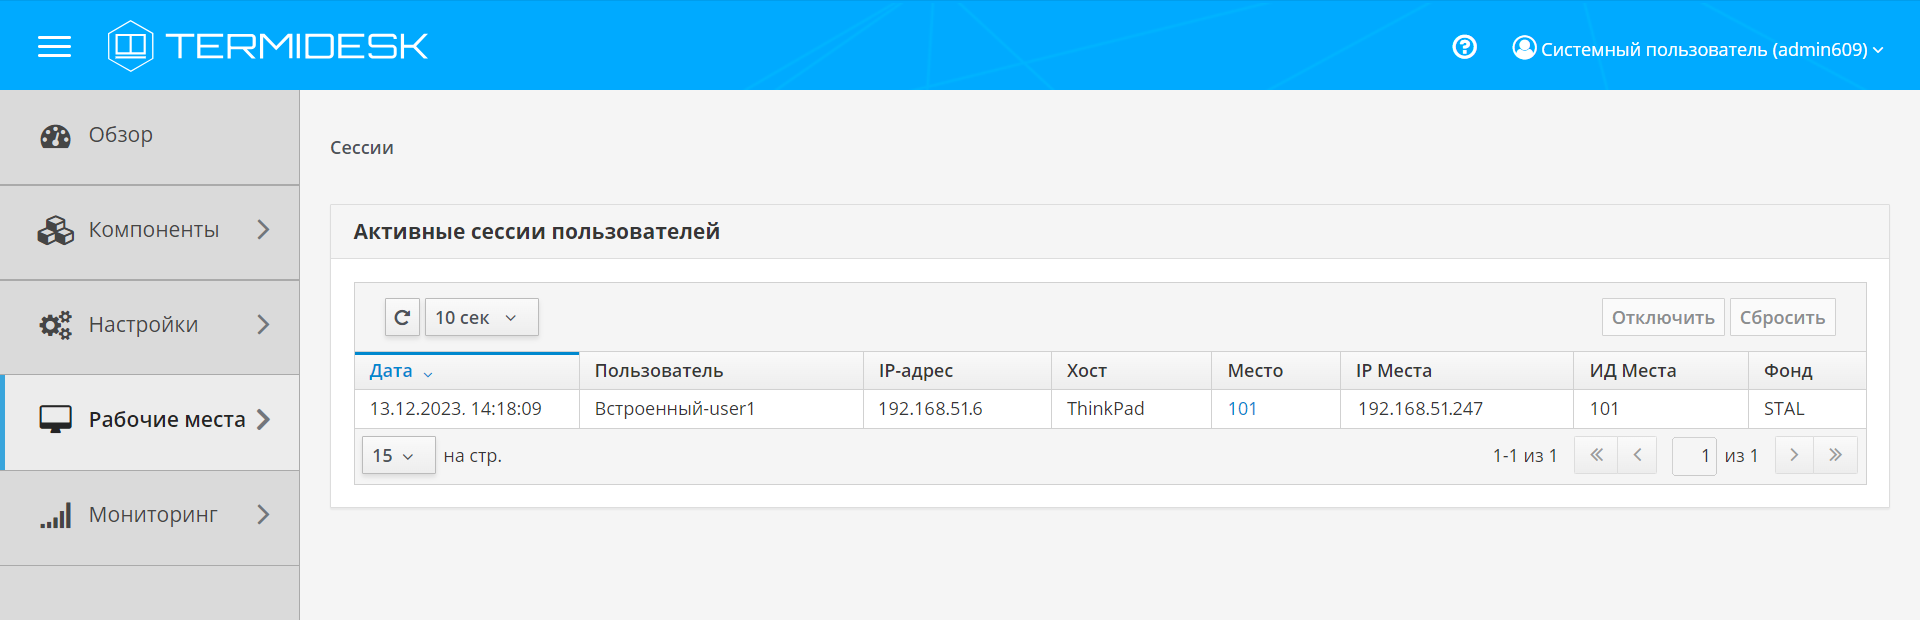This screenshot has height=620, width=1920.
Task: Click the Сессии breadcrumb text
Action: (362, 148)
